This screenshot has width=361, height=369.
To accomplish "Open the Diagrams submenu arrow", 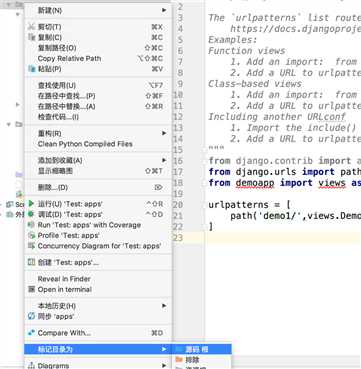I will click(x=164, y=366).
